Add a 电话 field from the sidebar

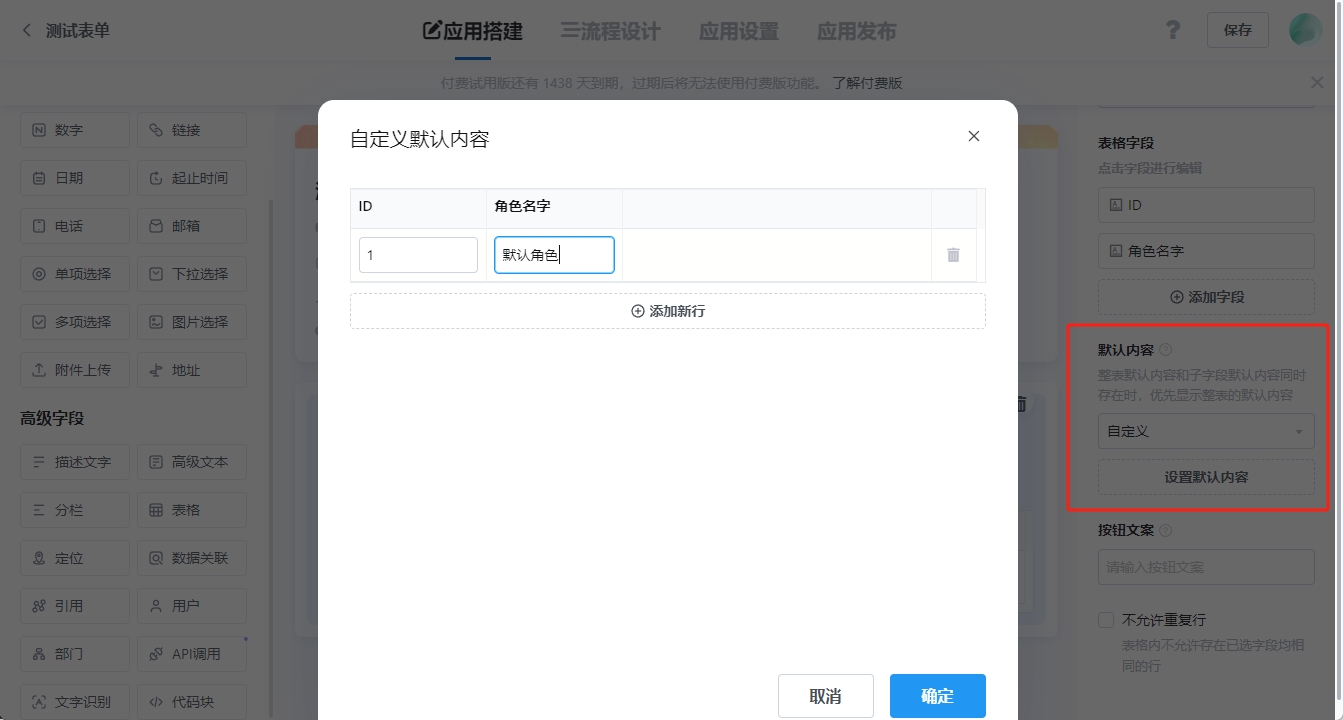point(75,226)
